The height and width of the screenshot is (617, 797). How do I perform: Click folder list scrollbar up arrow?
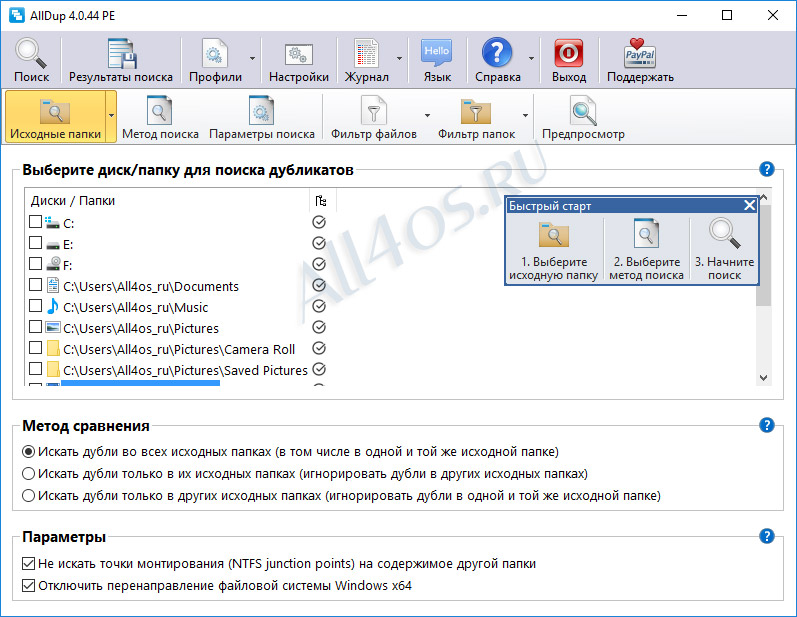click(764, 195)
